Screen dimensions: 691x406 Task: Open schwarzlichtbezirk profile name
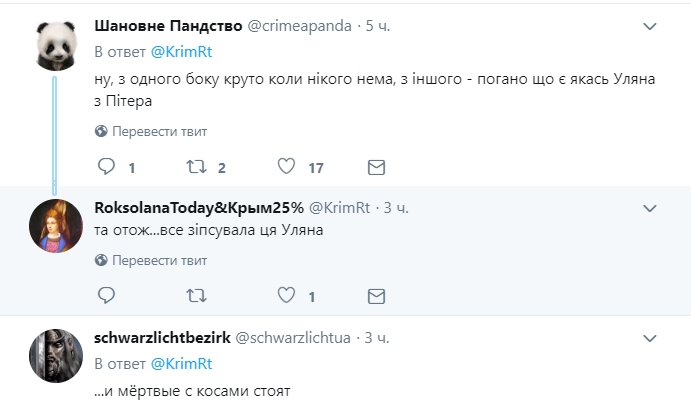pos(160,338)
